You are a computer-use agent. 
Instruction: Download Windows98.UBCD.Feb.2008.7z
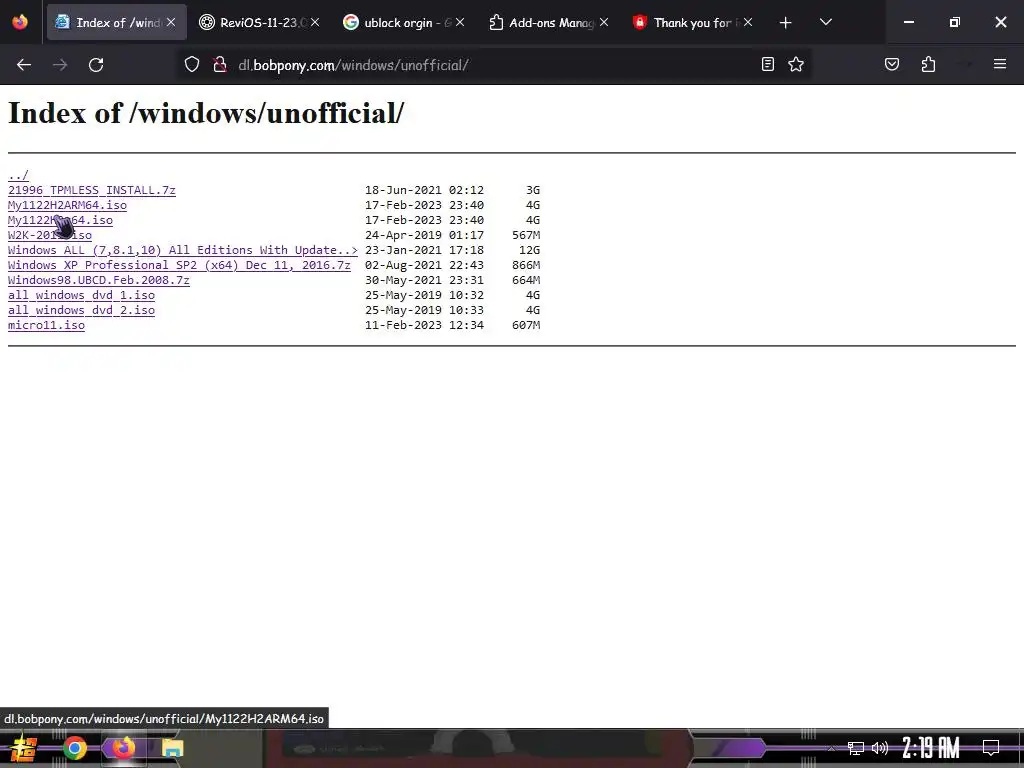tap(99, 280)
